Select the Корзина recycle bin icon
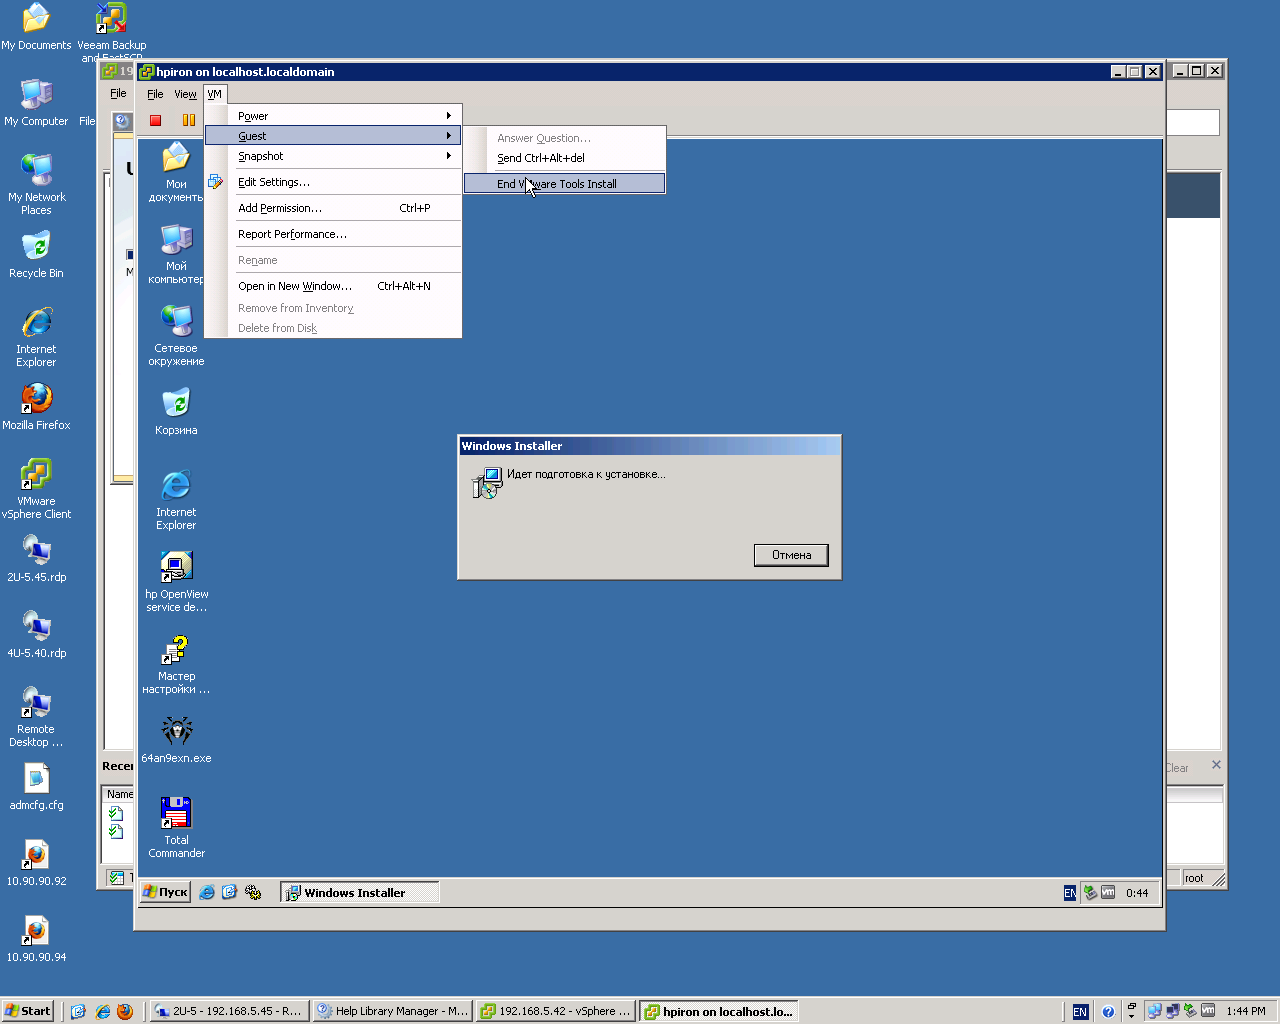This screenshot has height=1024, width=1280. point(176,411)
